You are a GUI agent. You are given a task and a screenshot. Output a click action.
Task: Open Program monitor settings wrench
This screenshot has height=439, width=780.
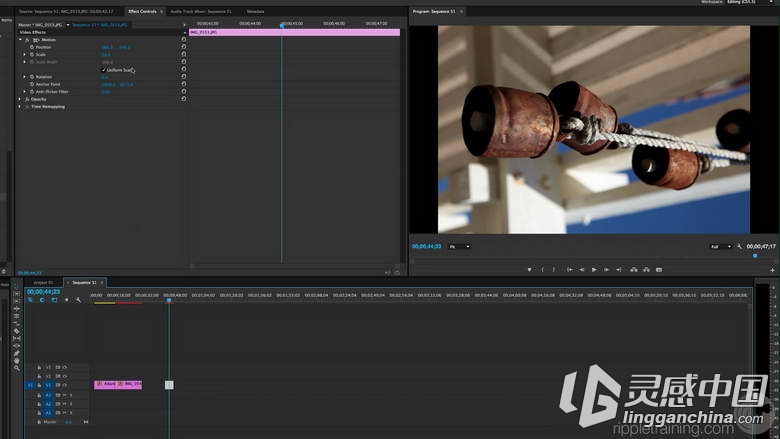(x=740, y=247)
